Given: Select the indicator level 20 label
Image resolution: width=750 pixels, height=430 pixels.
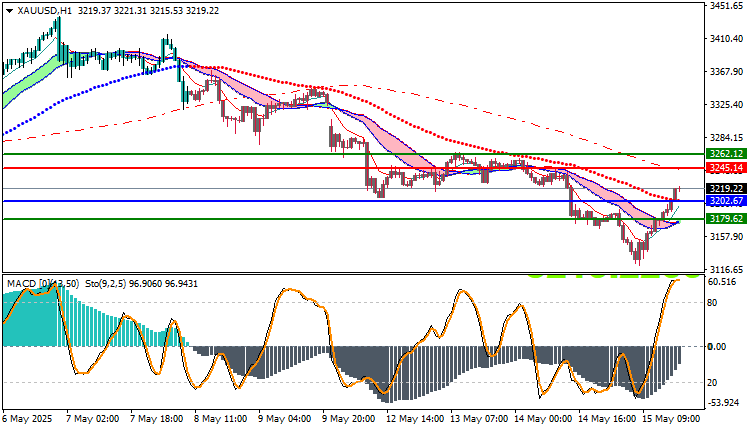Looking at the screenshot, I should tap(712, 382).
